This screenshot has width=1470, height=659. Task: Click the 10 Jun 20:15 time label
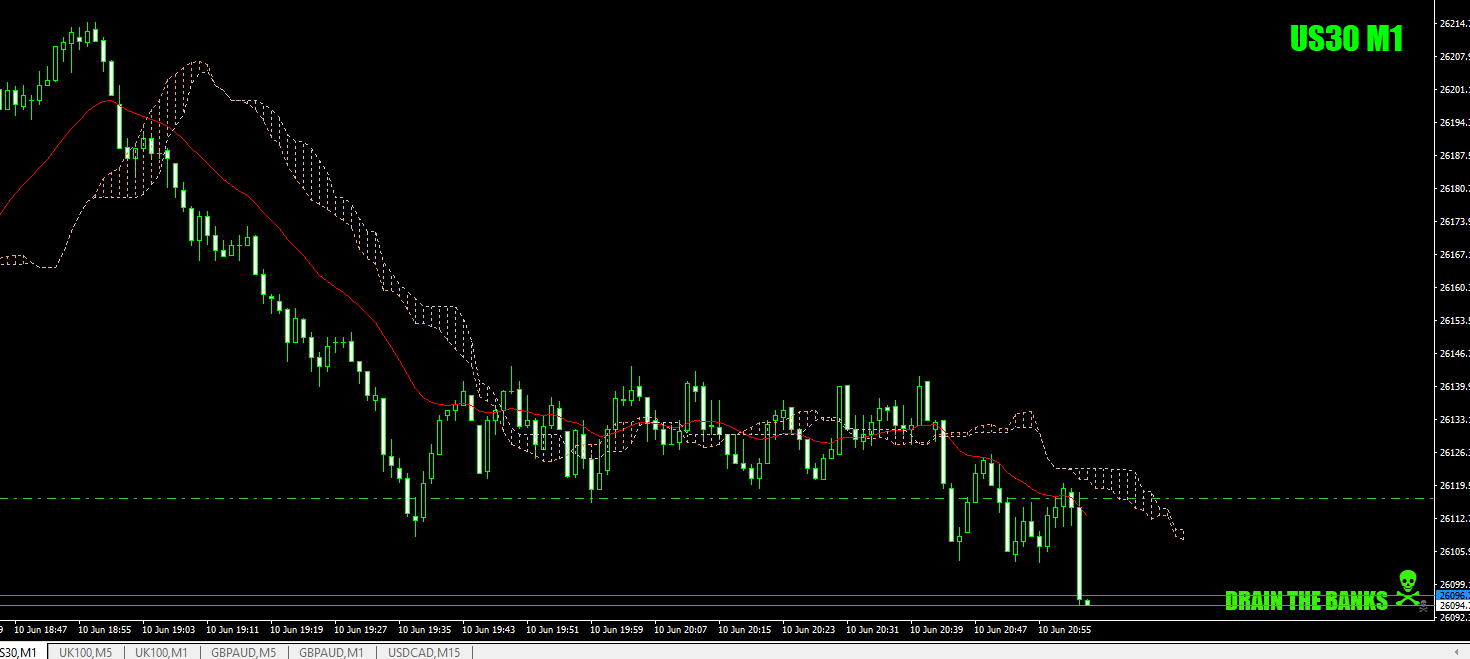pos(745,630)
